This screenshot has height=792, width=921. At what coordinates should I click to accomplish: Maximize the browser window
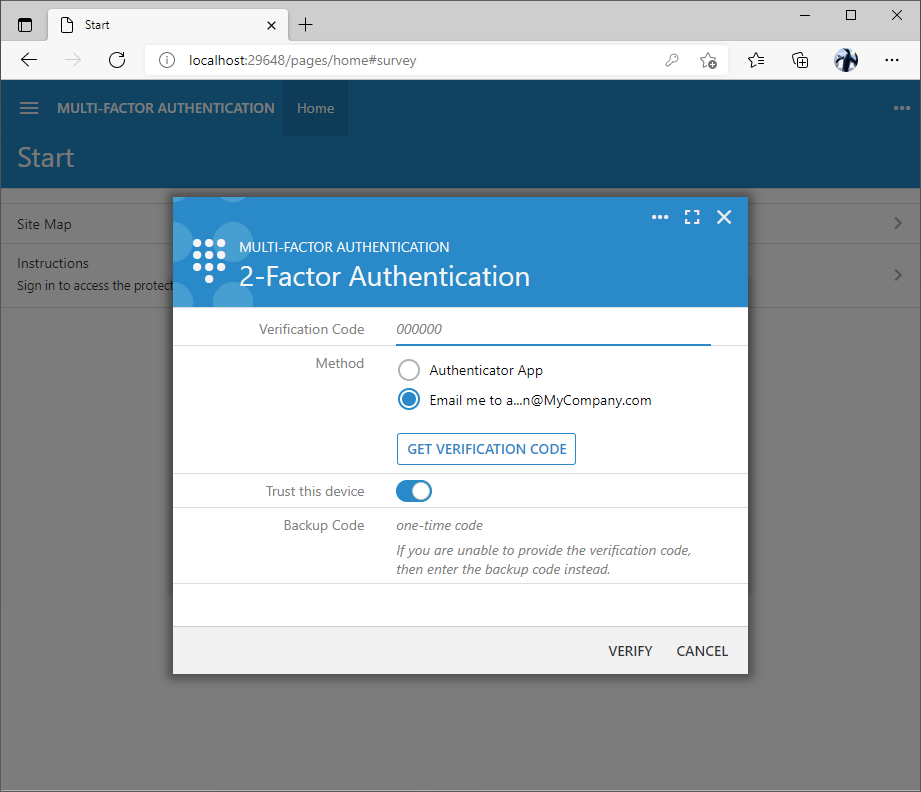coord(851,15)
